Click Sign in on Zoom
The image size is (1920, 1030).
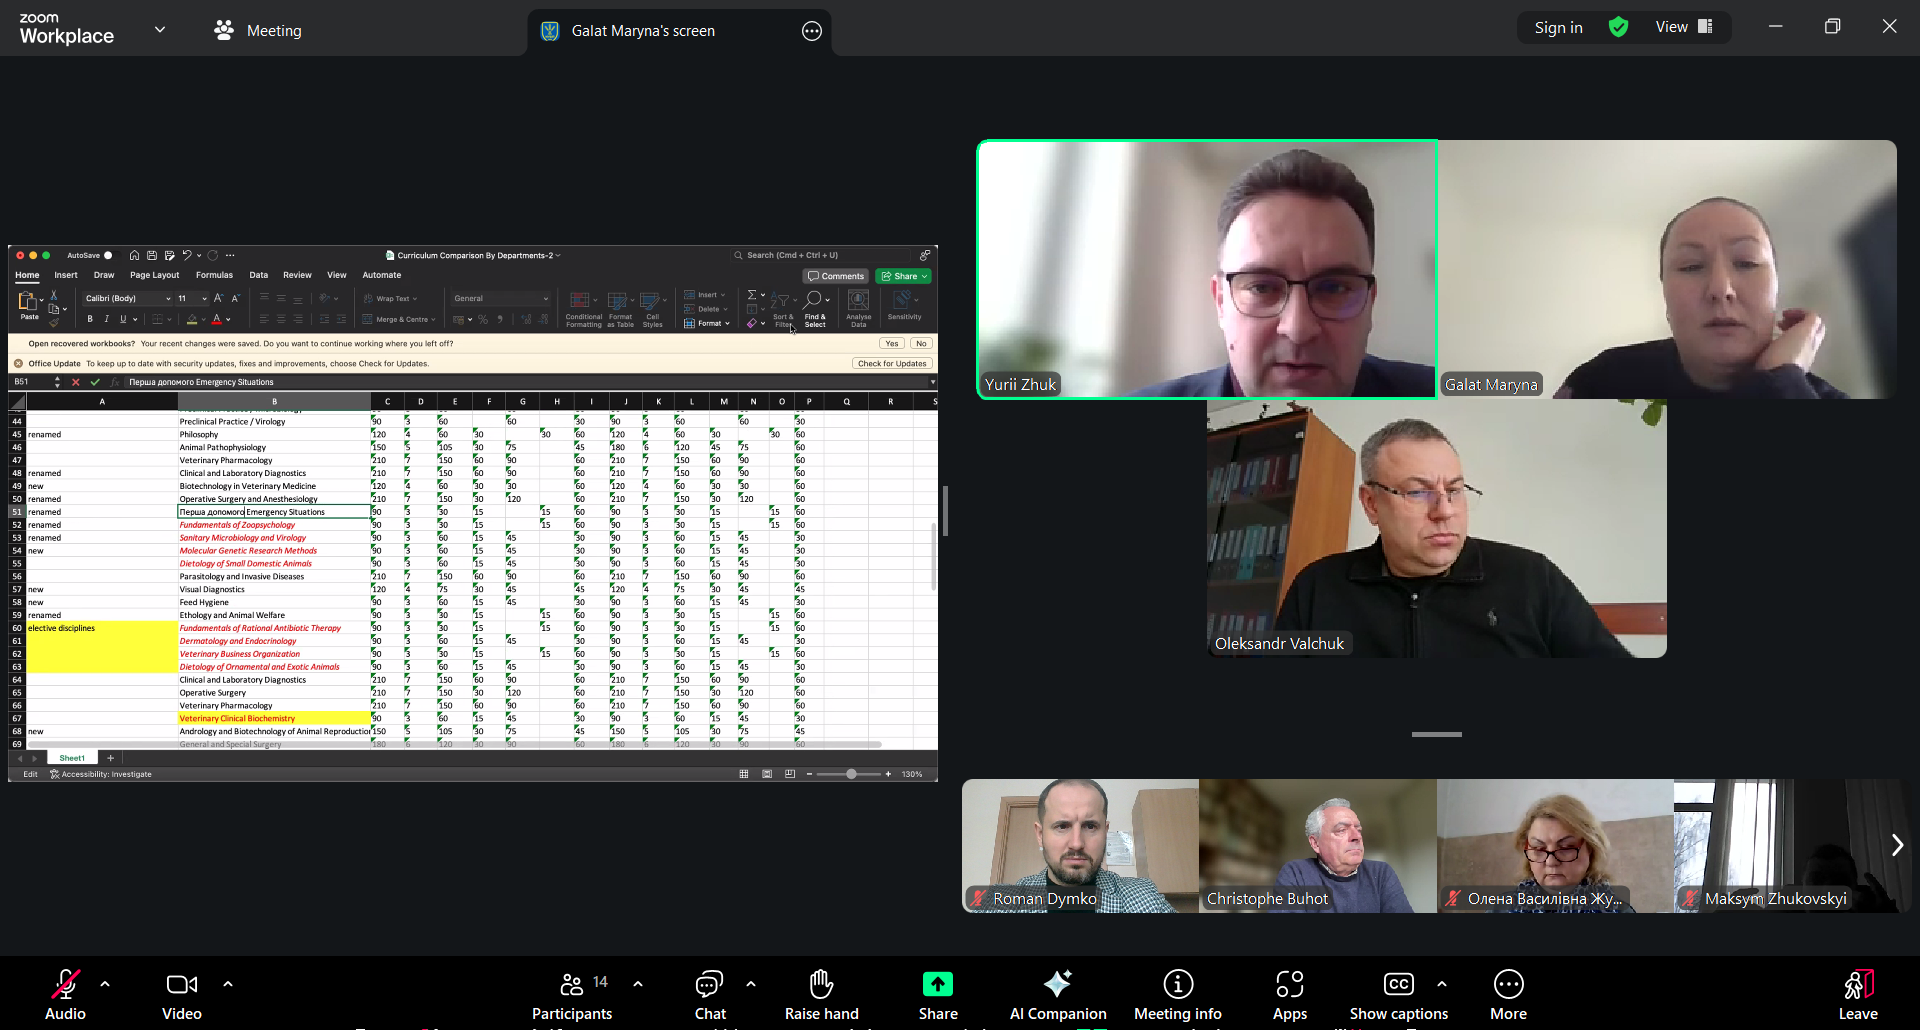[x=1559, y=28]
